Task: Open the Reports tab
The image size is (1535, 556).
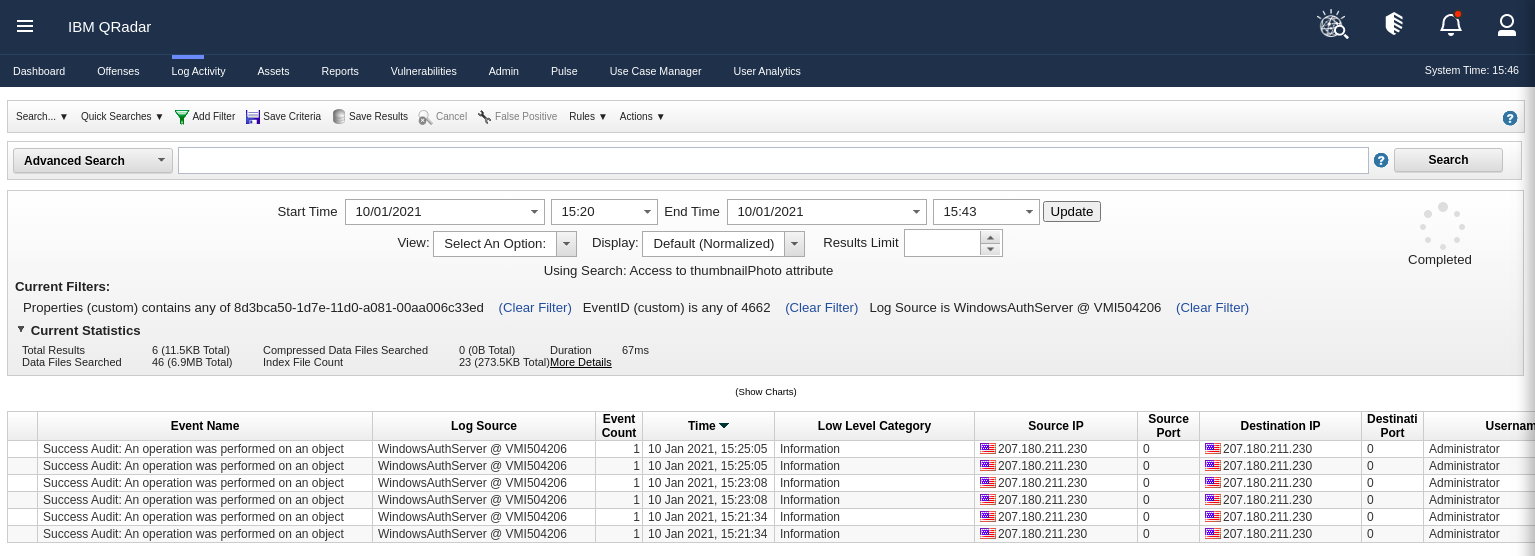Action: [340, 71]
